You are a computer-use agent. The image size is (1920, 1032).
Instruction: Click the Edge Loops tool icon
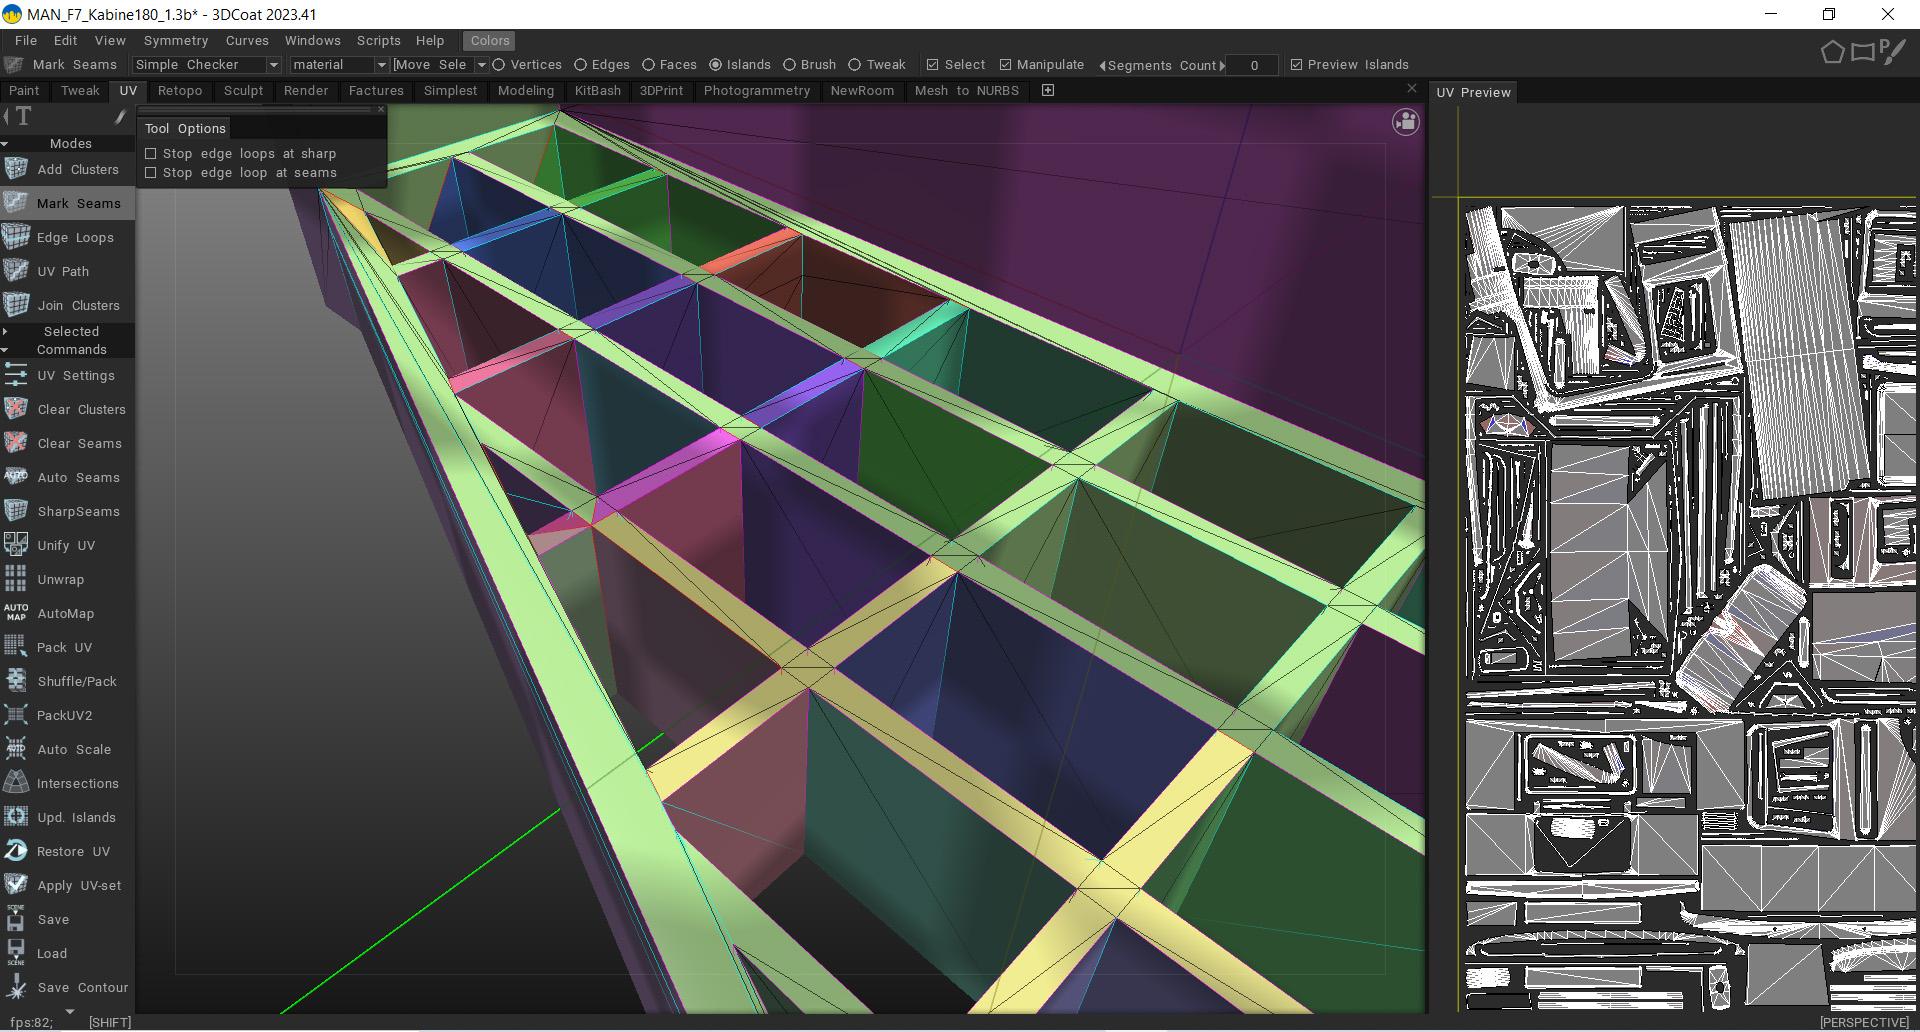click(x=16, y=237)
